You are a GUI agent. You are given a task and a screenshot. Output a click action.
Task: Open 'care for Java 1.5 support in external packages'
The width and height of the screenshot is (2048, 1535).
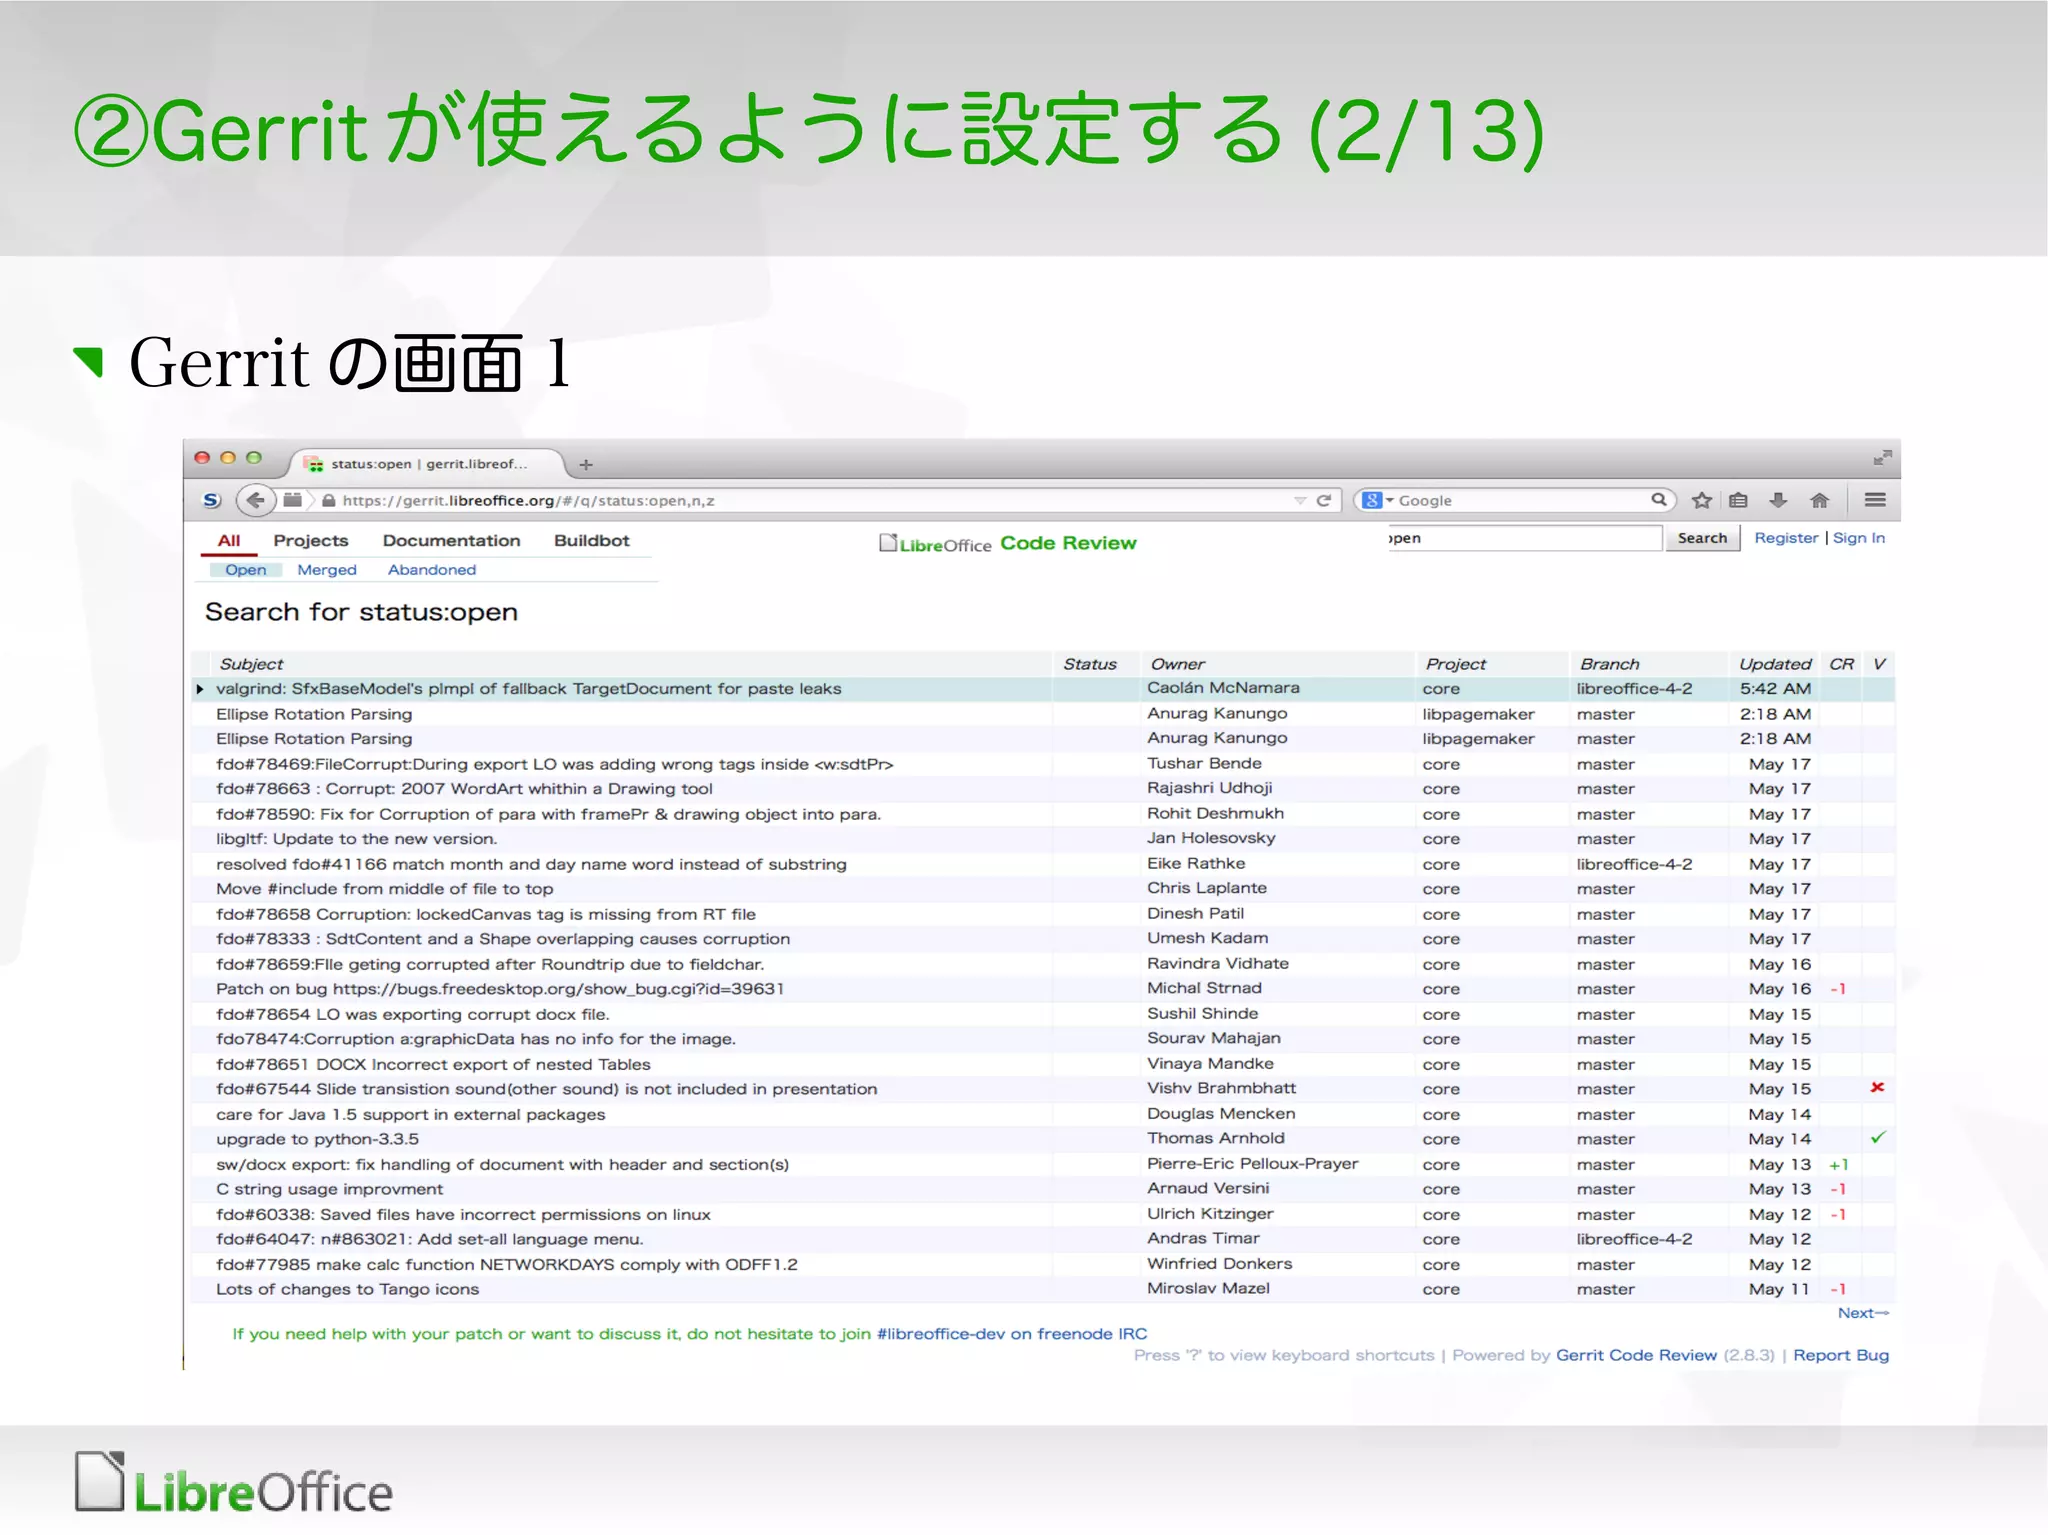[x=411, y=1114]
